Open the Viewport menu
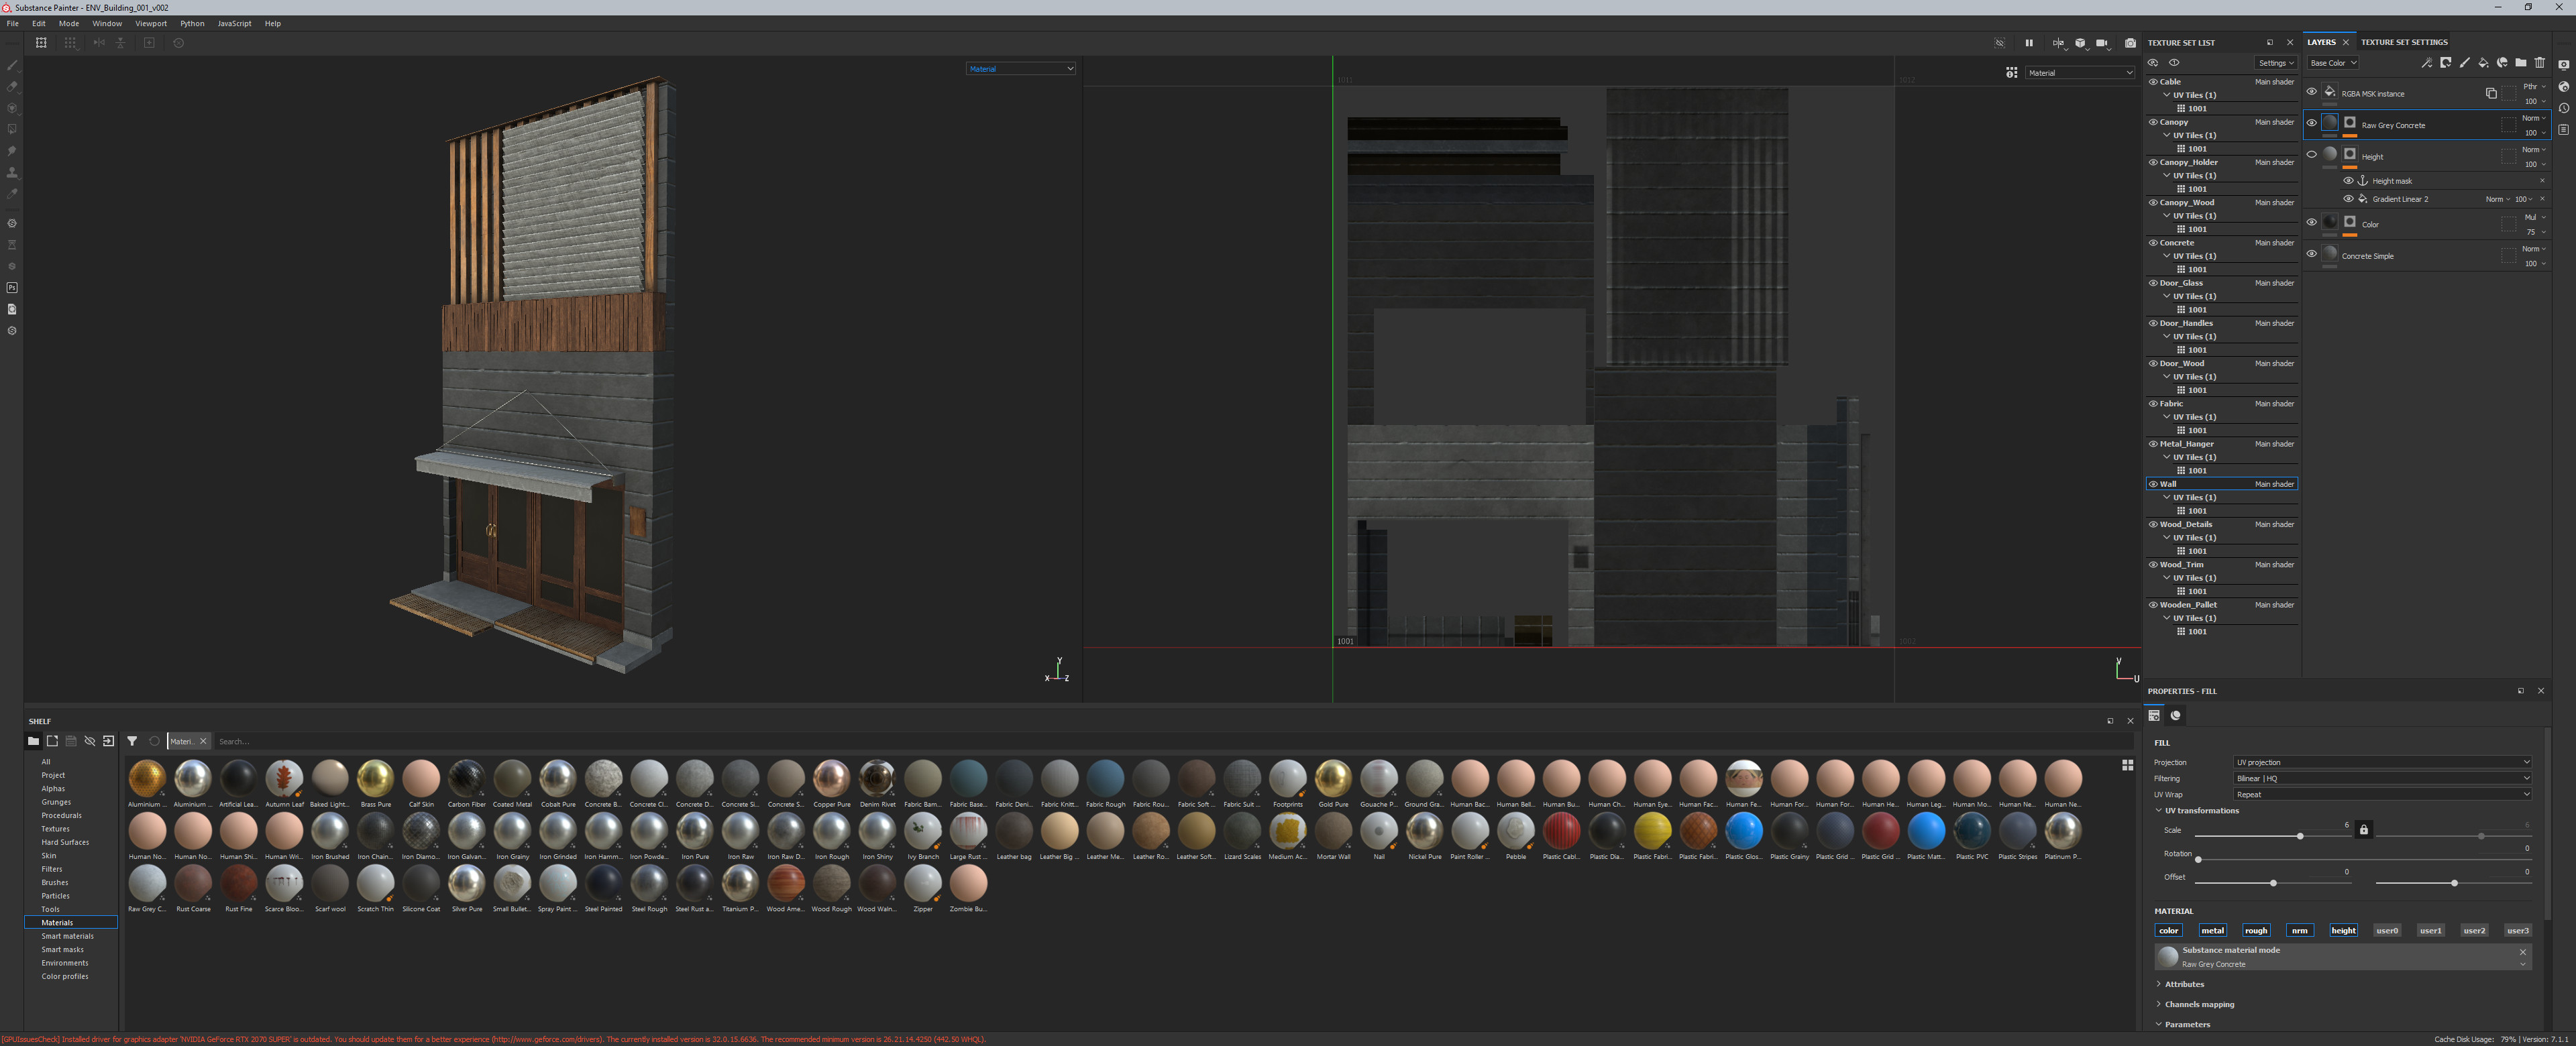 click(151, 23)
